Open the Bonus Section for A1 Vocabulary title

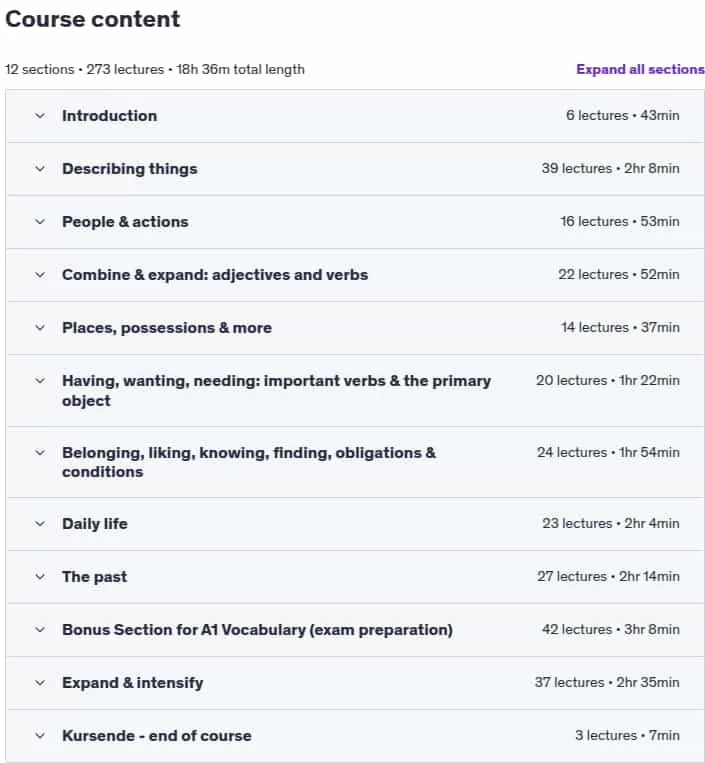point(257,630)
